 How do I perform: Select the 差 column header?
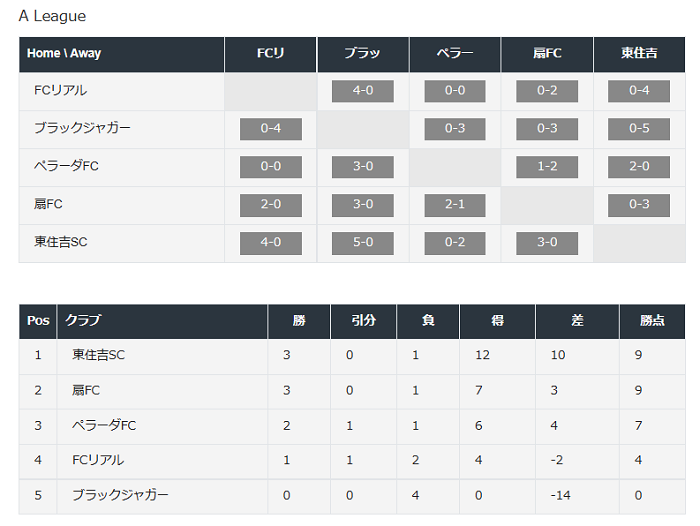pyautogui.click(x=577, y=321)
